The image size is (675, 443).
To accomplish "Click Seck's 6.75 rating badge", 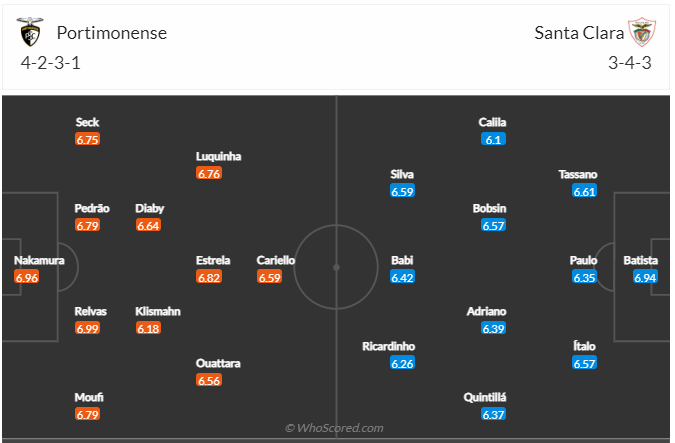I will (88, 140).
